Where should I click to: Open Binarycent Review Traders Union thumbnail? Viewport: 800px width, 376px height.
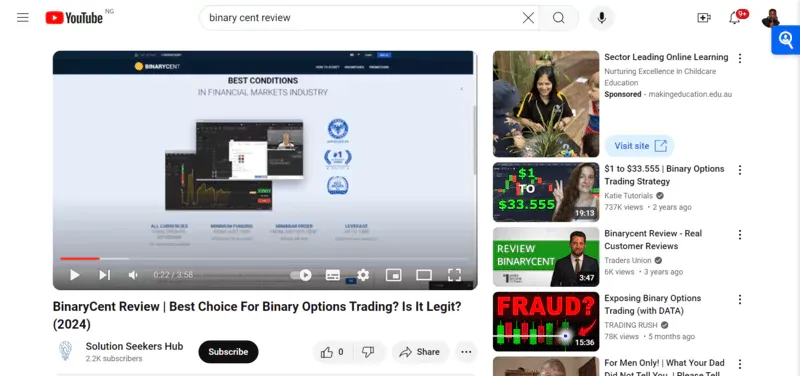(x=546, y=257)
